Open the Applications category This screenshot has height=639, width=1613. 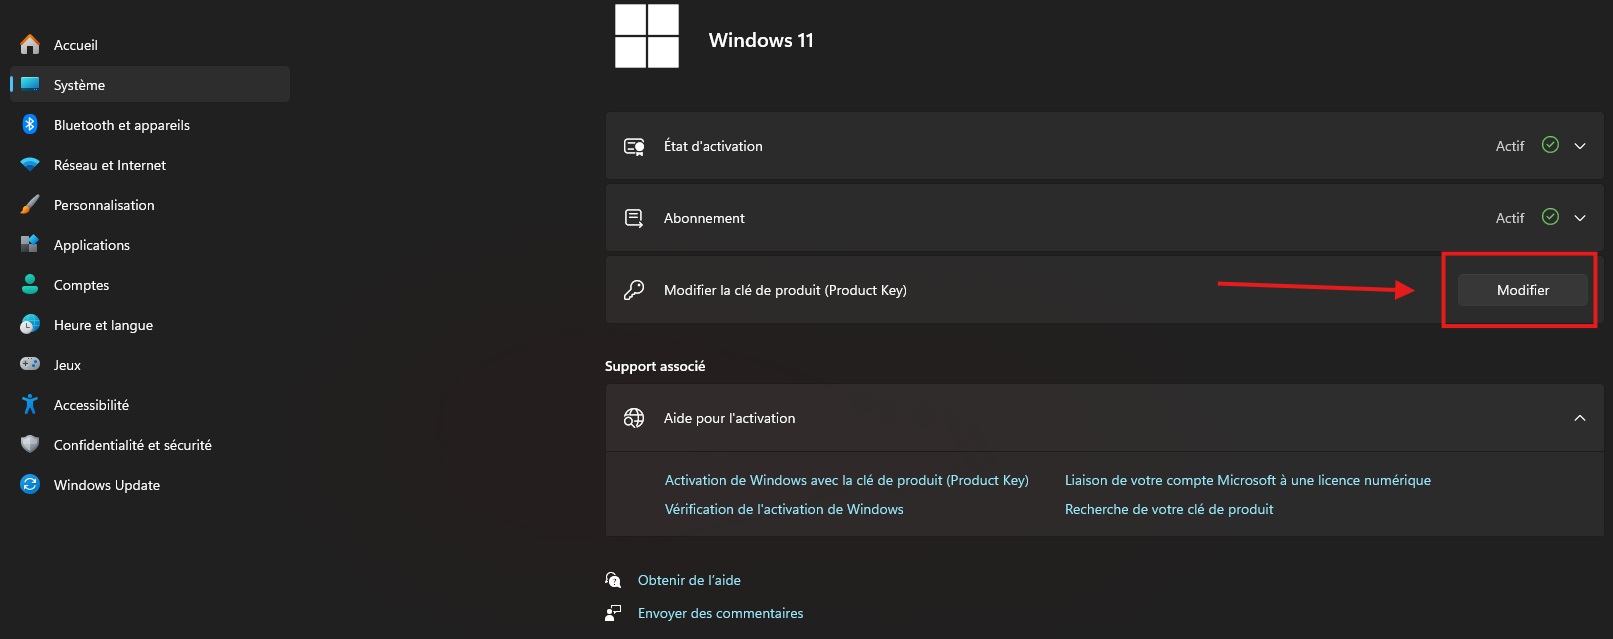(150, 245)
